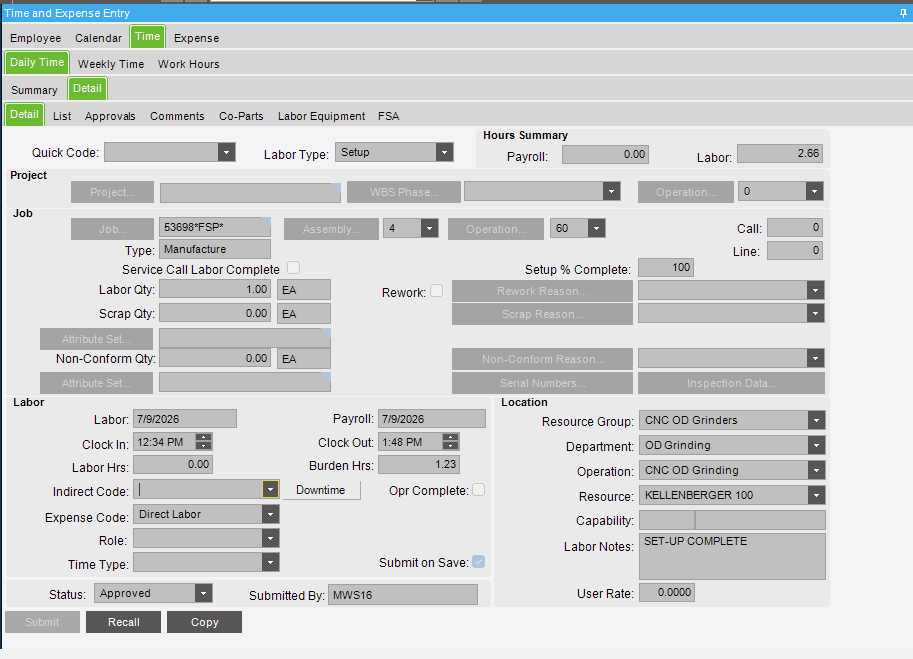Click the Labor date field 7/9/2026
The height and width of the screenshot is (659, 913).
point(185,419)
